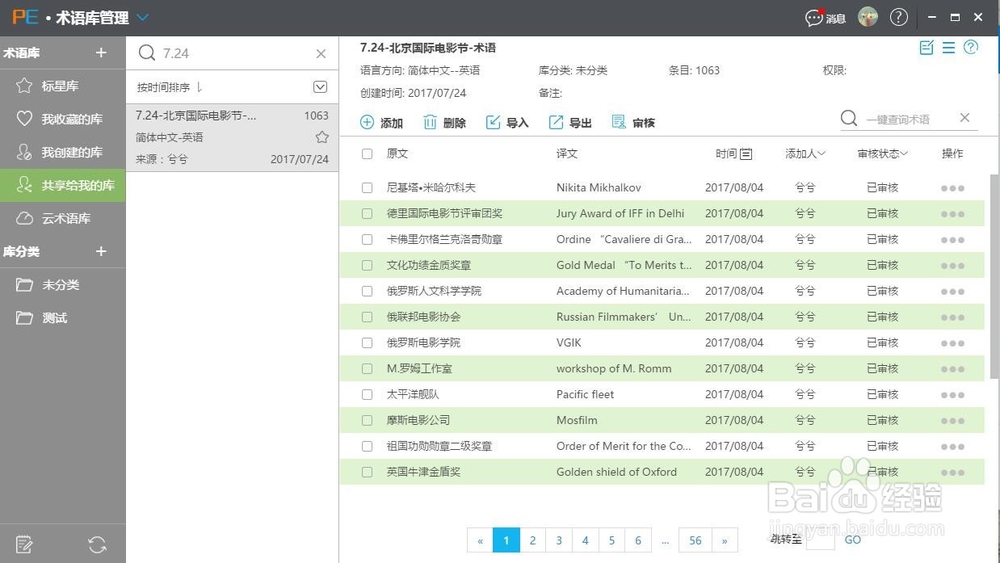Go to page 2 of results
The height and width of the screenshot is (563, 1000).
coord(533,541)
